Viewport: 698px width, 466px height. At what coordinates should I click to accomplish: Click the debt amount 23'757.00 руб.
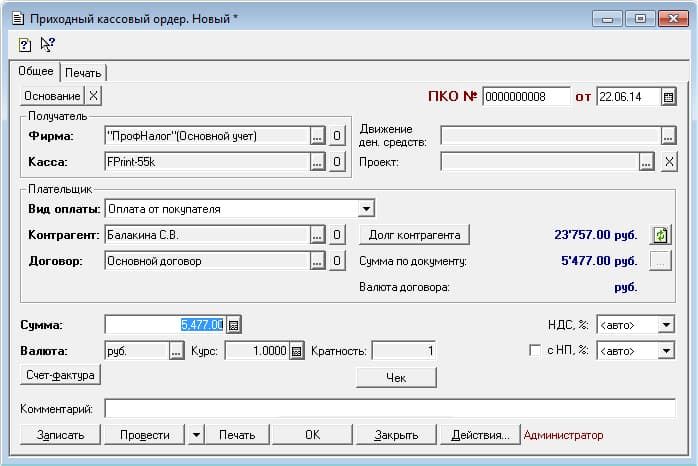[596, 235]
